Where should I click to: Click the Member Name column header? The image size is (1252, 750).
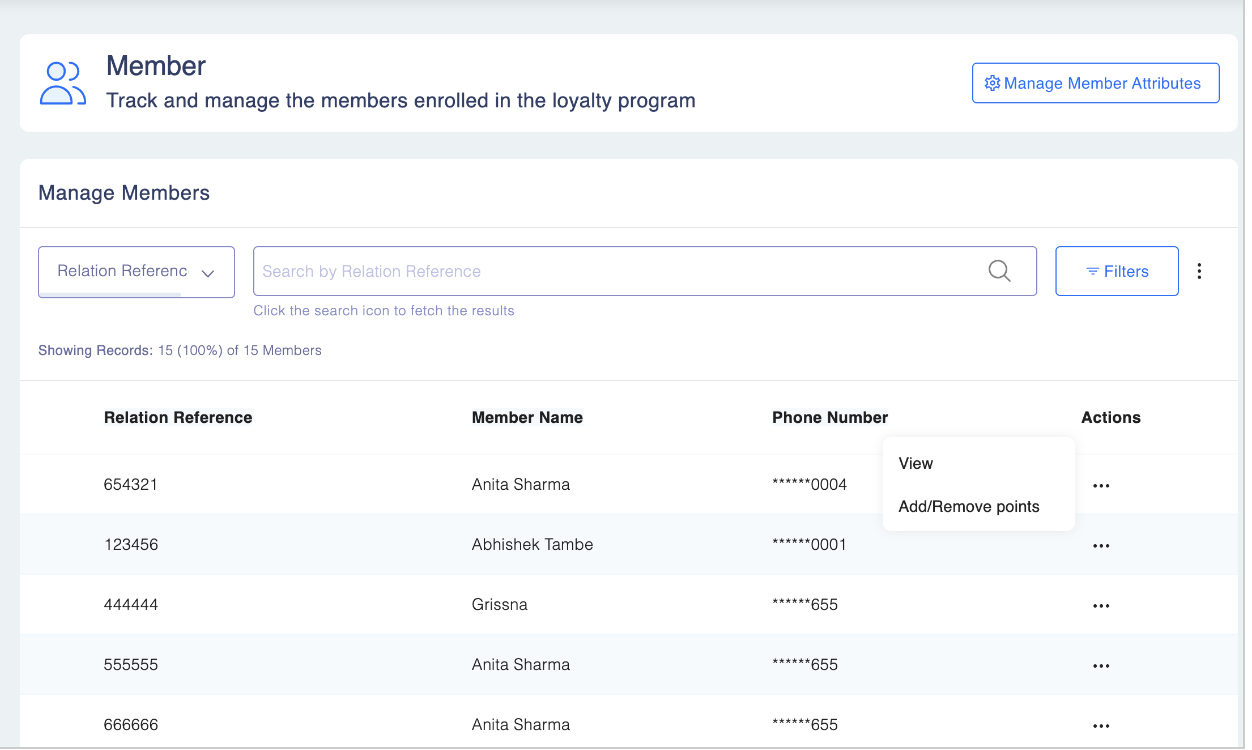pos(527,418)
